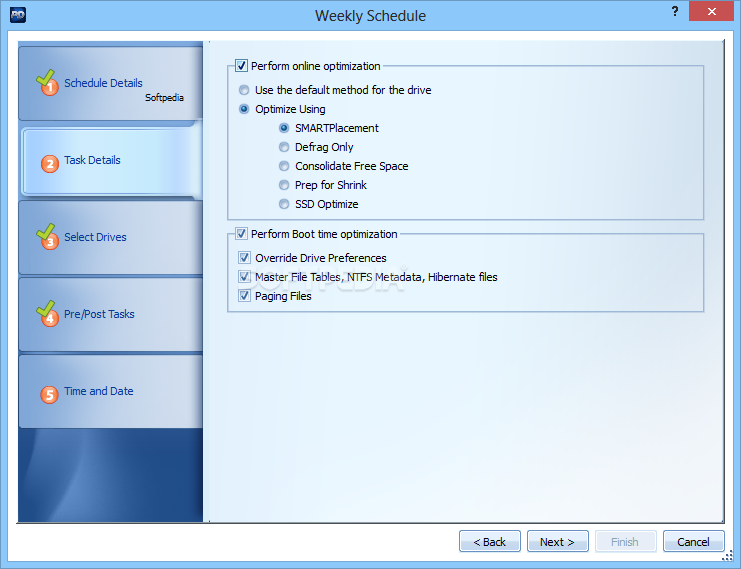741x569 pixels.
Task: Uncheck Override Drive Preferences
Action: pos(244,258)
